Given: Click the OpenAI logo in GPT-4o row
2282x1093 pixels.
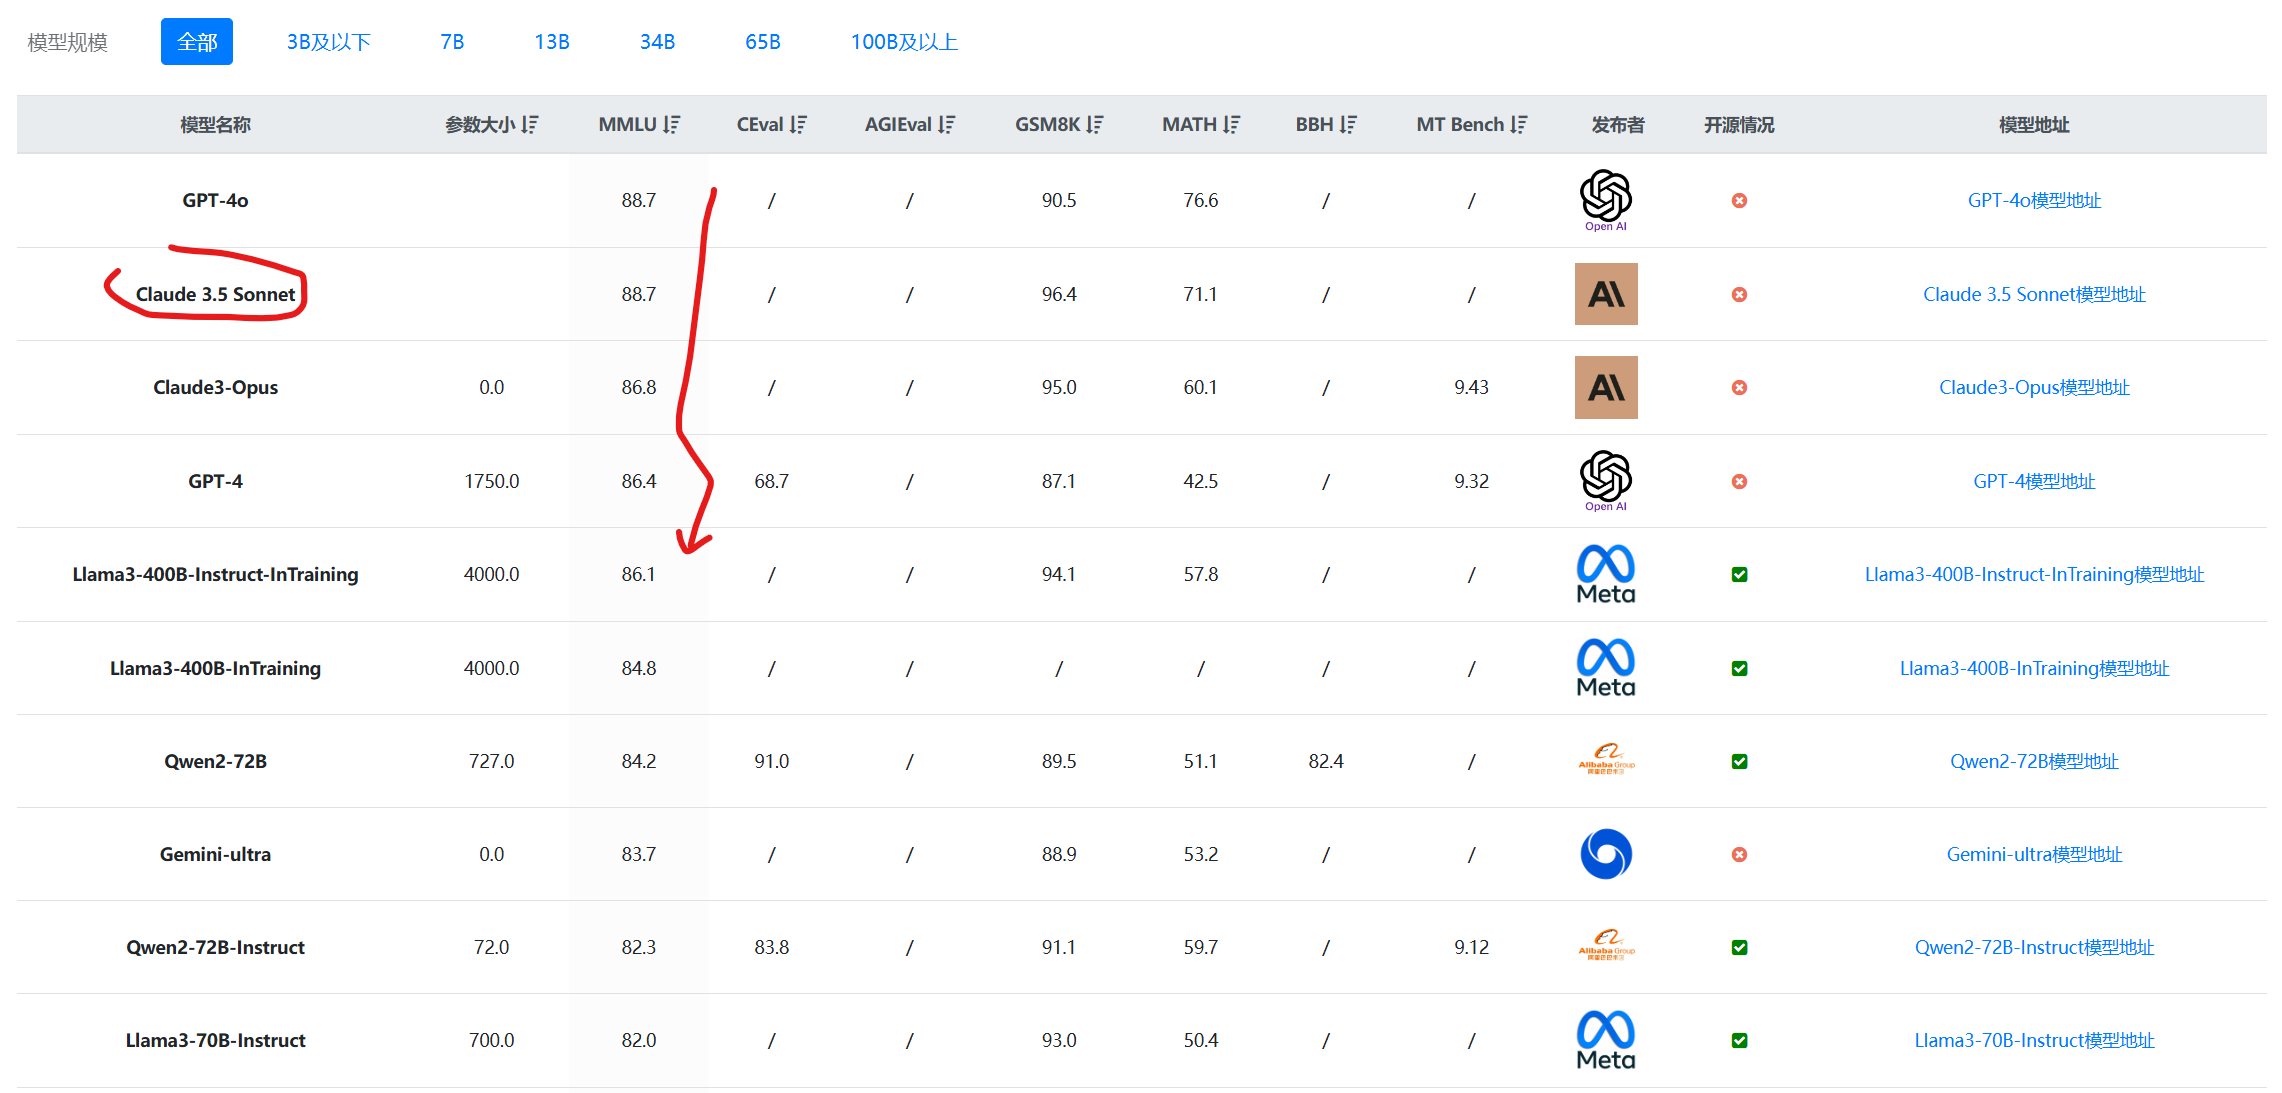Looking at the screenshot, I should click(1606, 200).
